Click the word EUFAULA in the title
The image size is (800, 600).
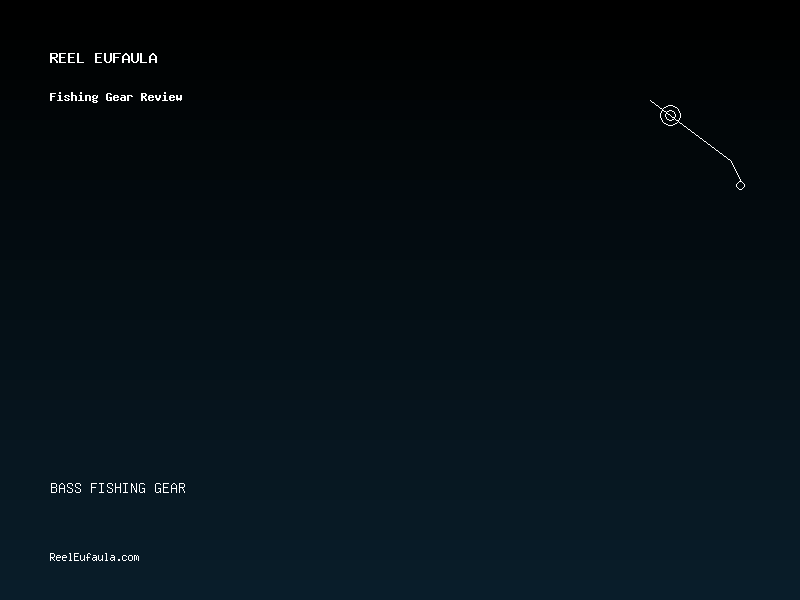coord(125,58)
